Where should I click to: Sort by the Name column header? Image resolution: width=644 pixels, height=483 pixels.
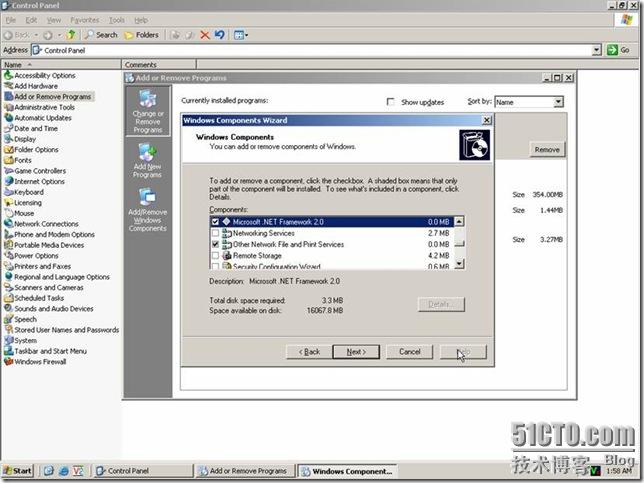point(61,64)
